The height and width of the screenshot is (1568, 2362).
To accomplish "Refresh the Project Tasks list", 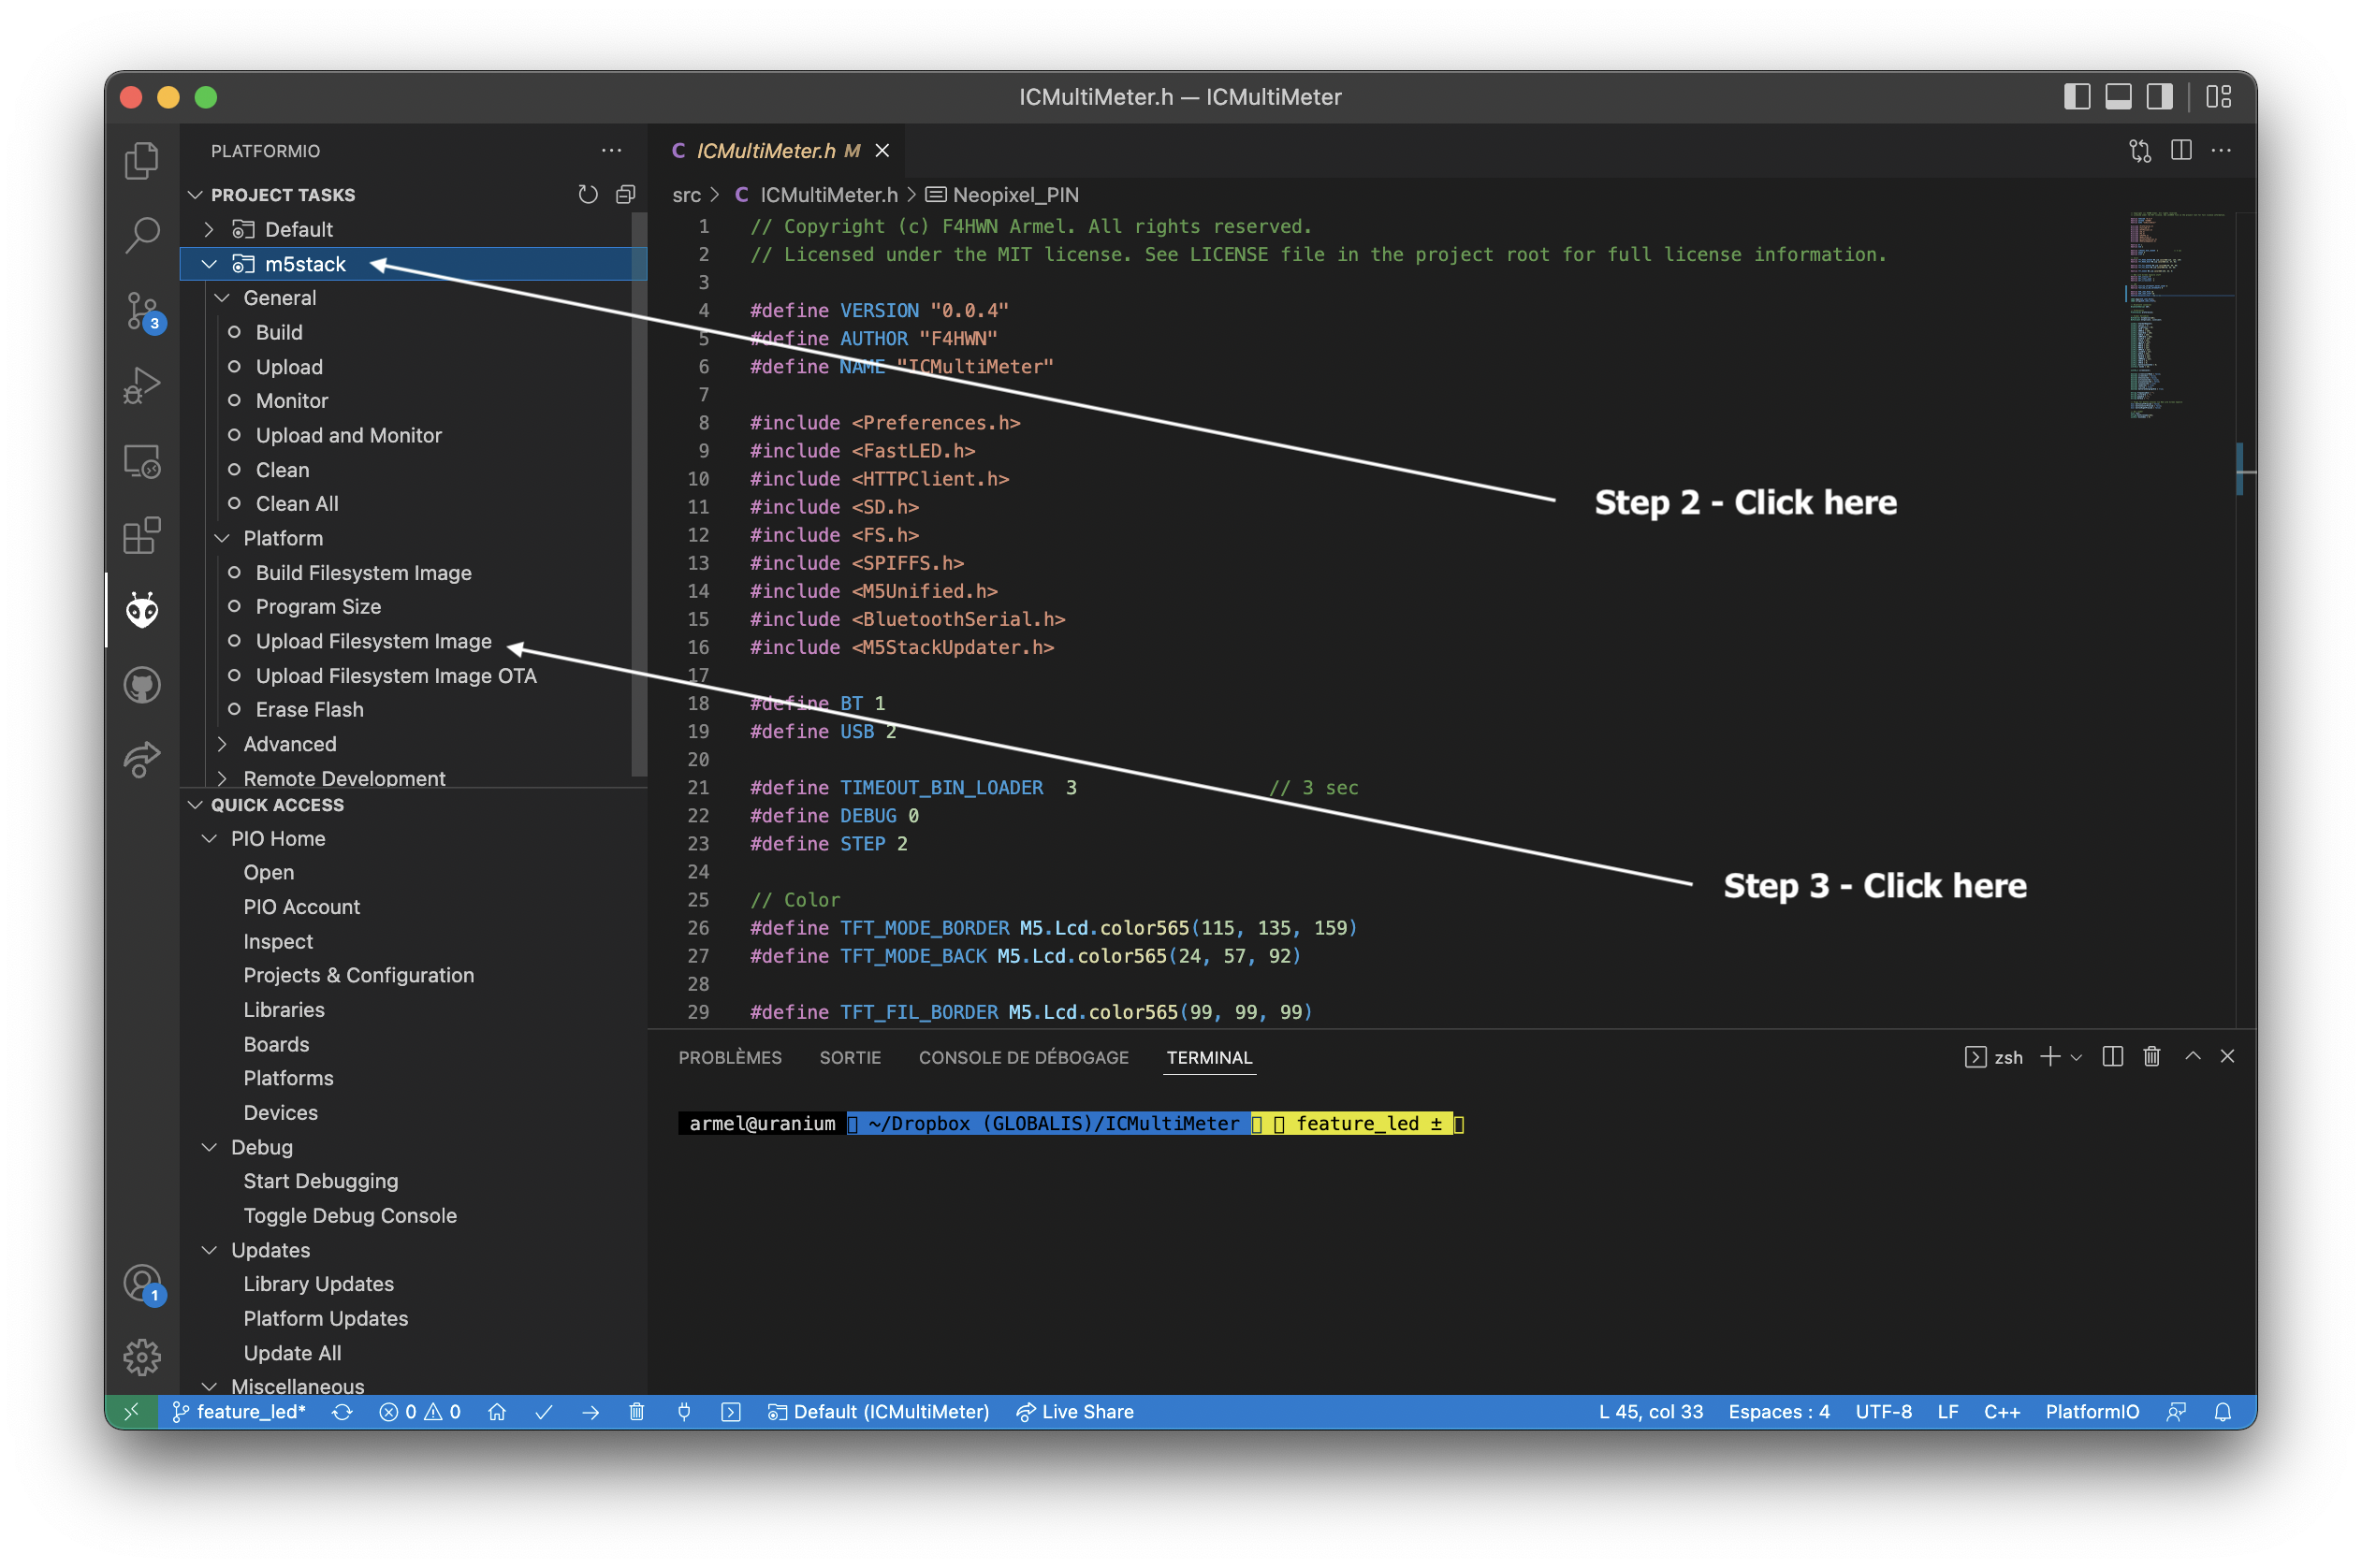I will click(588, 194).
